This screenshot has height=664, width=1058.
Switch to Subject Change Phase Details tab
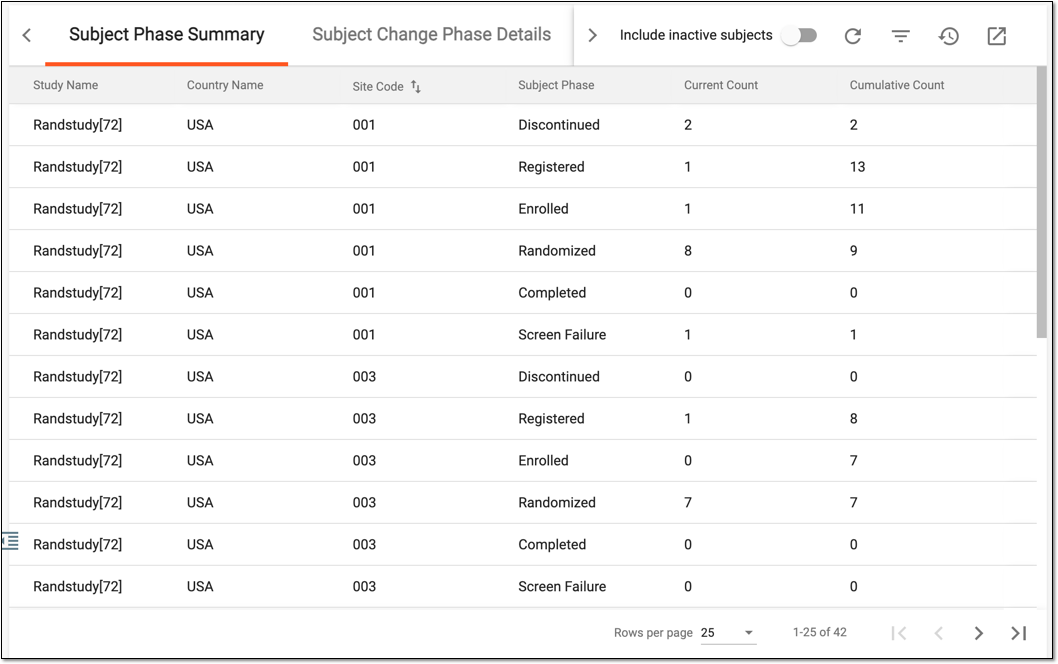432,34
